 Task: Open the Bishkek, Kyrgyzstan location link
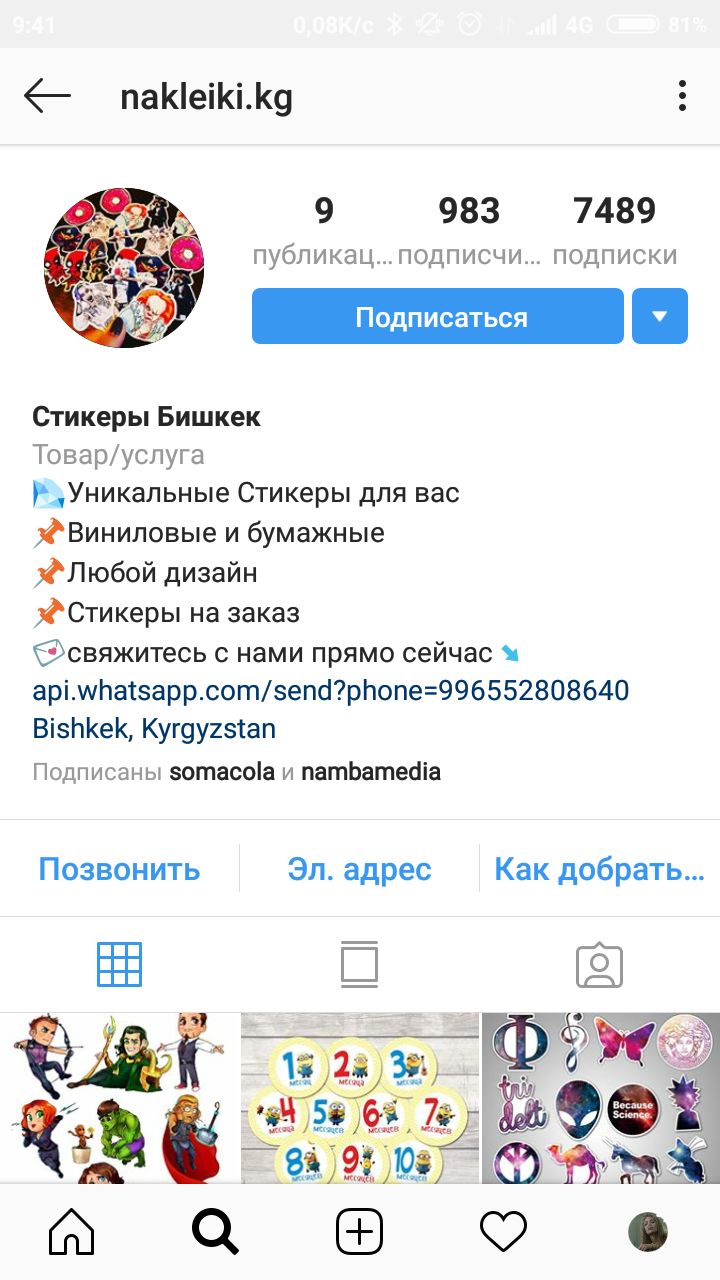click(x=154, y=729)
